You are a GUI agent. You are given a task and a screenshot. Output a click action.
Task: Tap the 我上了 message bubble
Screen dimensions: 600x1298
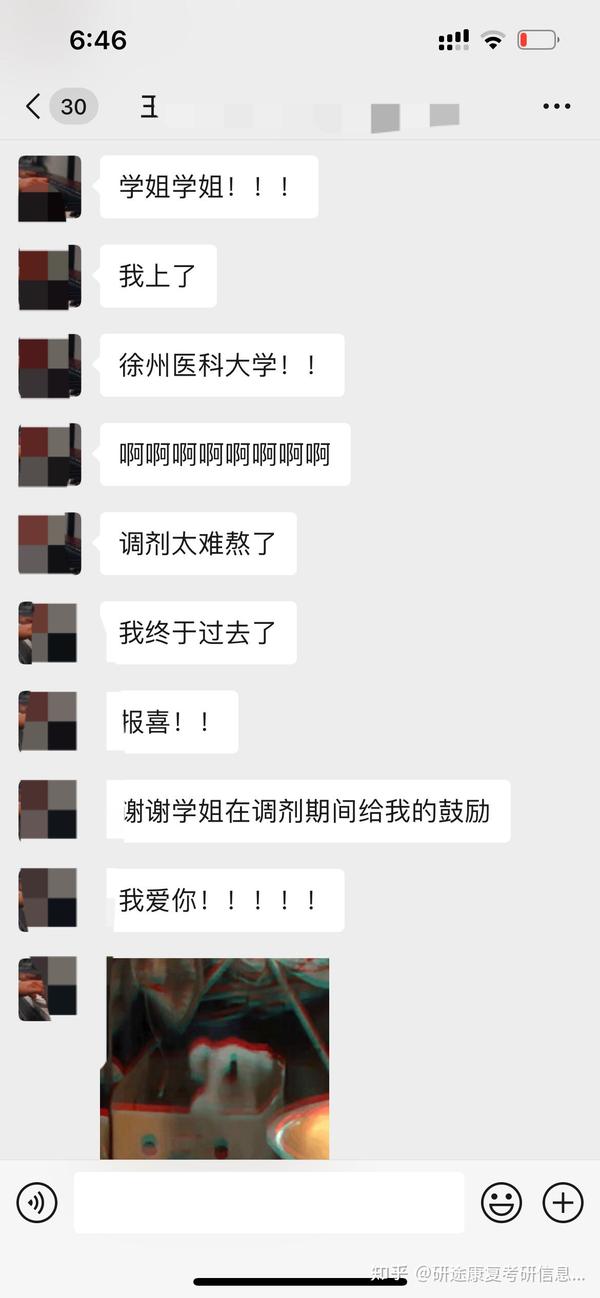coord(158,276)
